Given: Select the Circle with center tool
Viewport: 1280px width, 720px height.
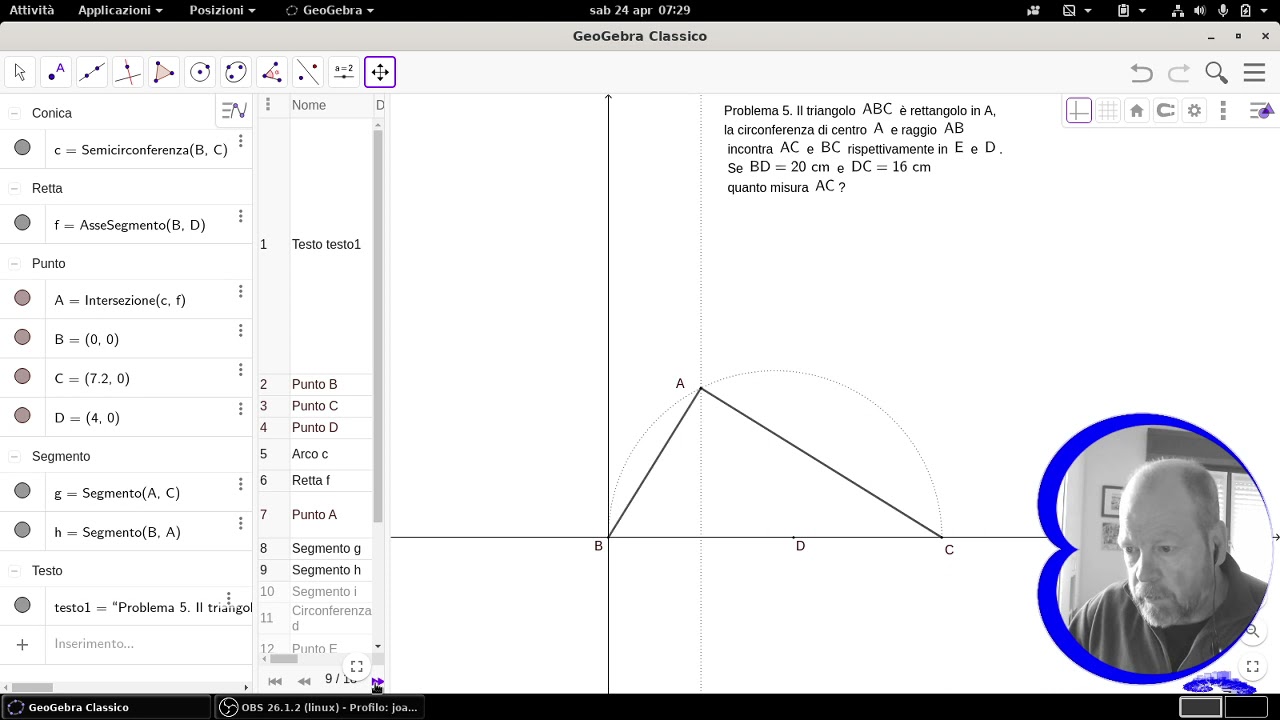Looking at the screenshot, I should [x=200, y=72].
